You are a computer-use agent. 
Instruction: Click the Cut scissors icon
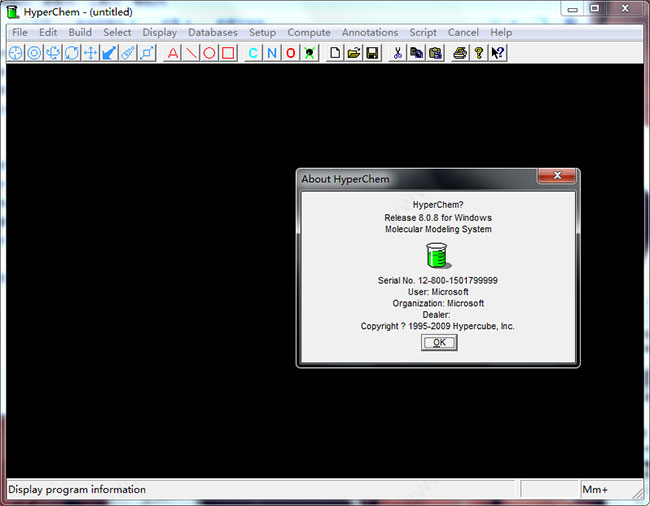(398, 53)
